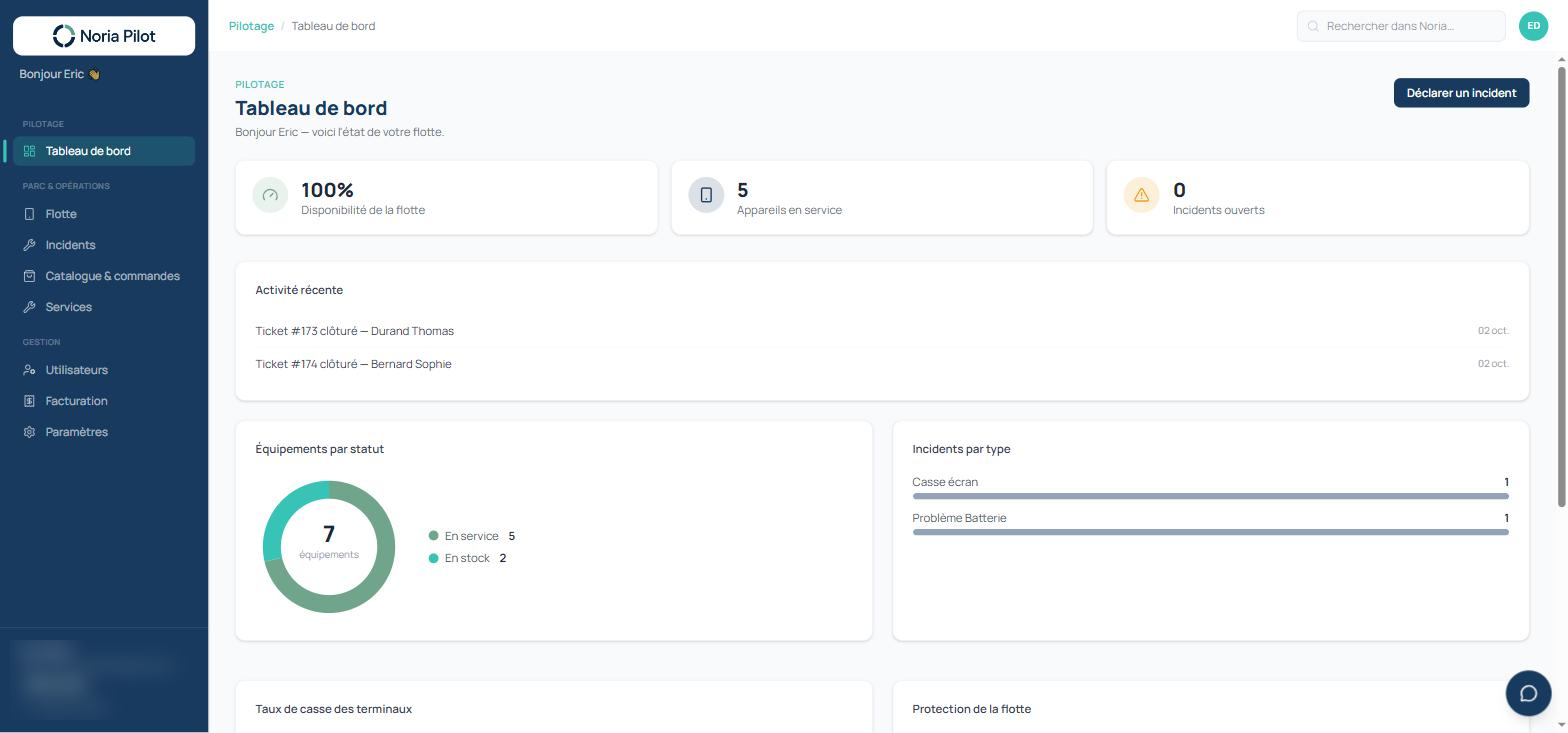1568x733 pixels.
Task: Click the search magnifier icon
Action: pos(1313,26)
